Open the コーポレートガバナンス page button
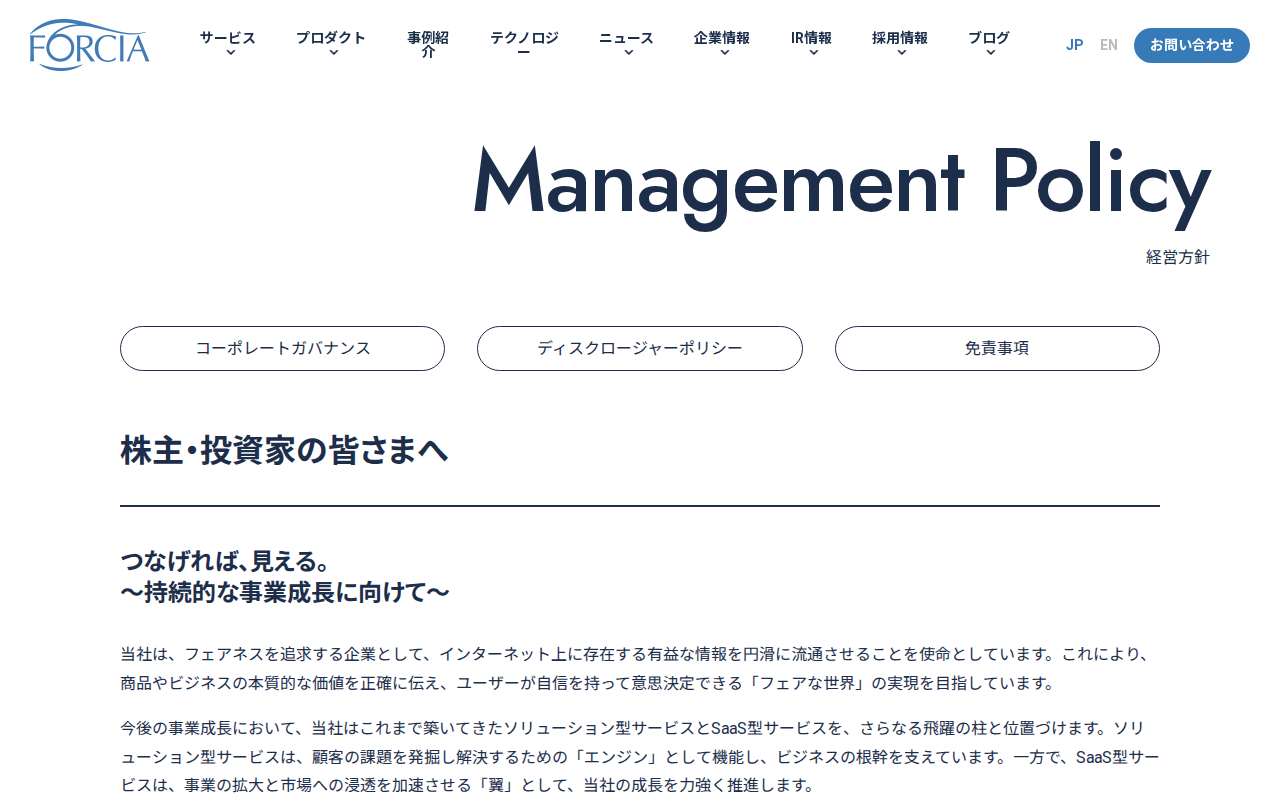This screenshot has width=1280, height=800. tap(282, 349)
